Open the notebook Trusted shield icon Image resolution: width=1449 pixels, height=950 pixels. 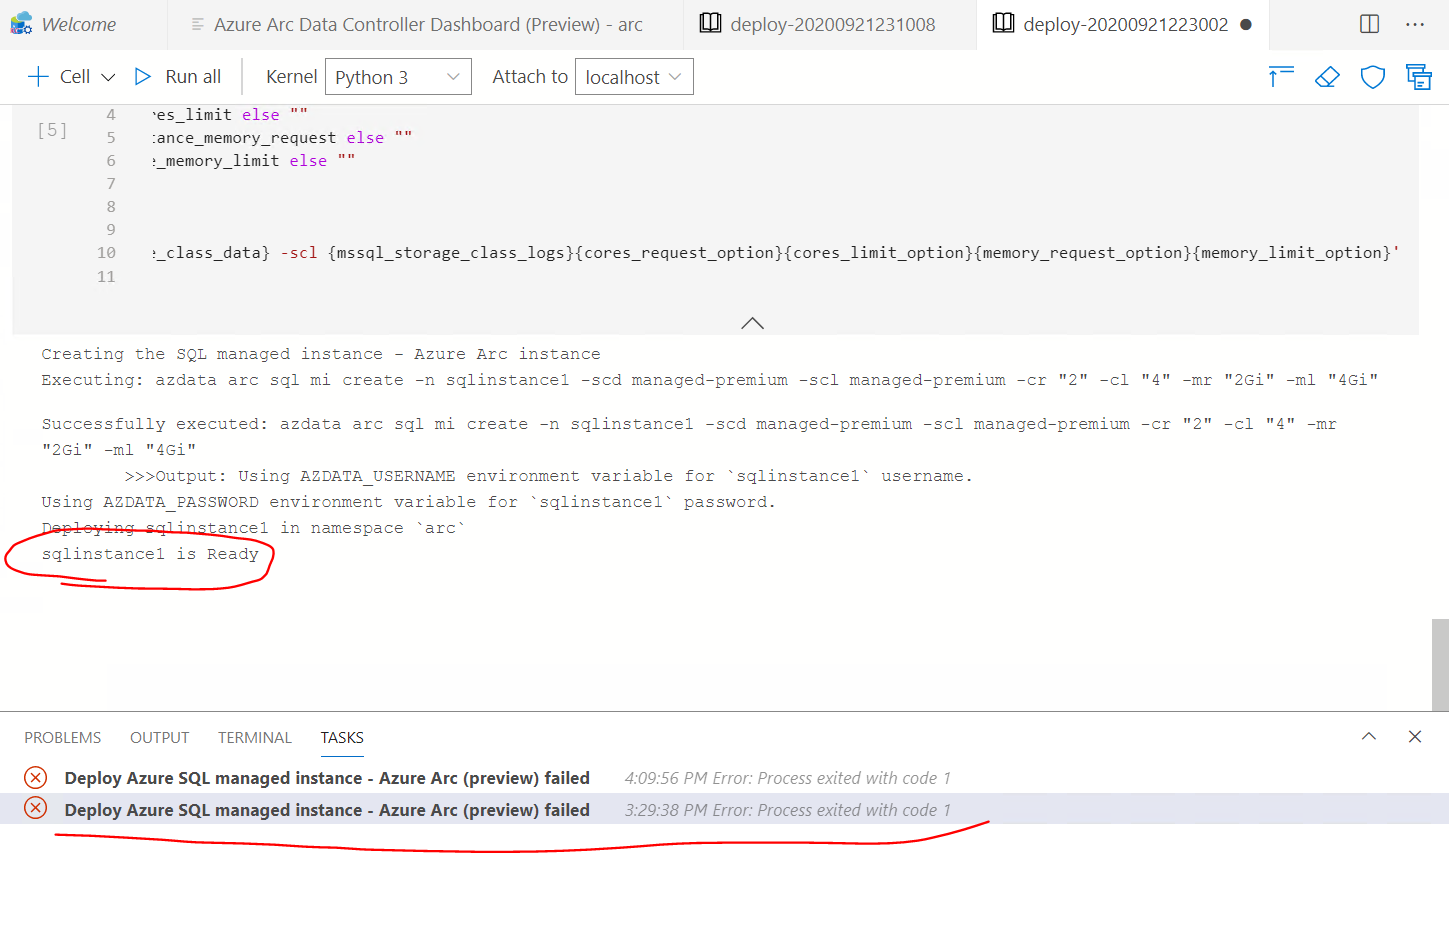point(1372,76)
